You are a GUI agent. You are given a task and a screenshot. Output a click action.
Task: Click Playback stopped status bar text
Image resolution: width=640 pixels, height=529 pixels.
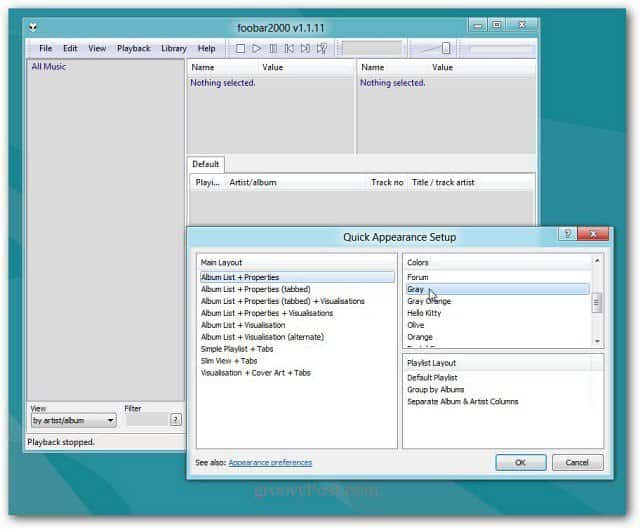tap(61, 442)
